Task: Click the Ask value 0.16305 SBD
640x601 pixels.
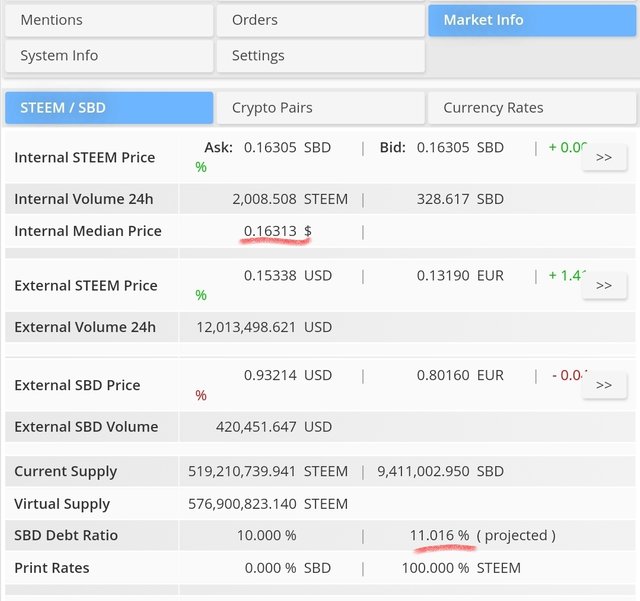Action: click(287, 147)
